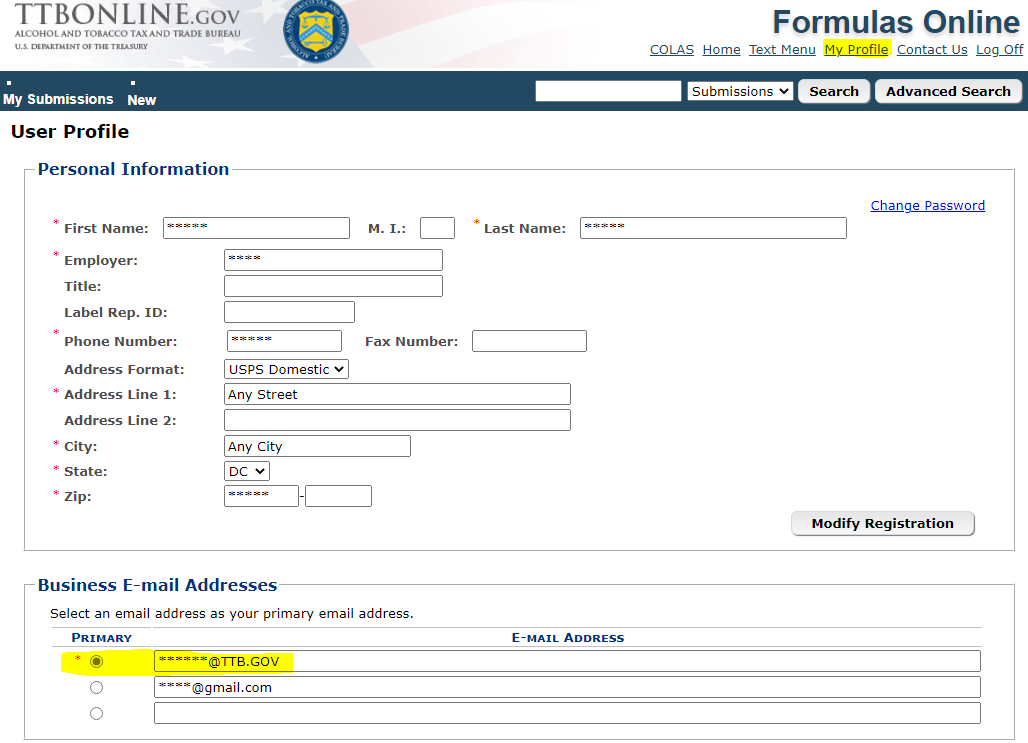
Task: Select the TTB.GOV primary email radio button
Action: [96, 661]
